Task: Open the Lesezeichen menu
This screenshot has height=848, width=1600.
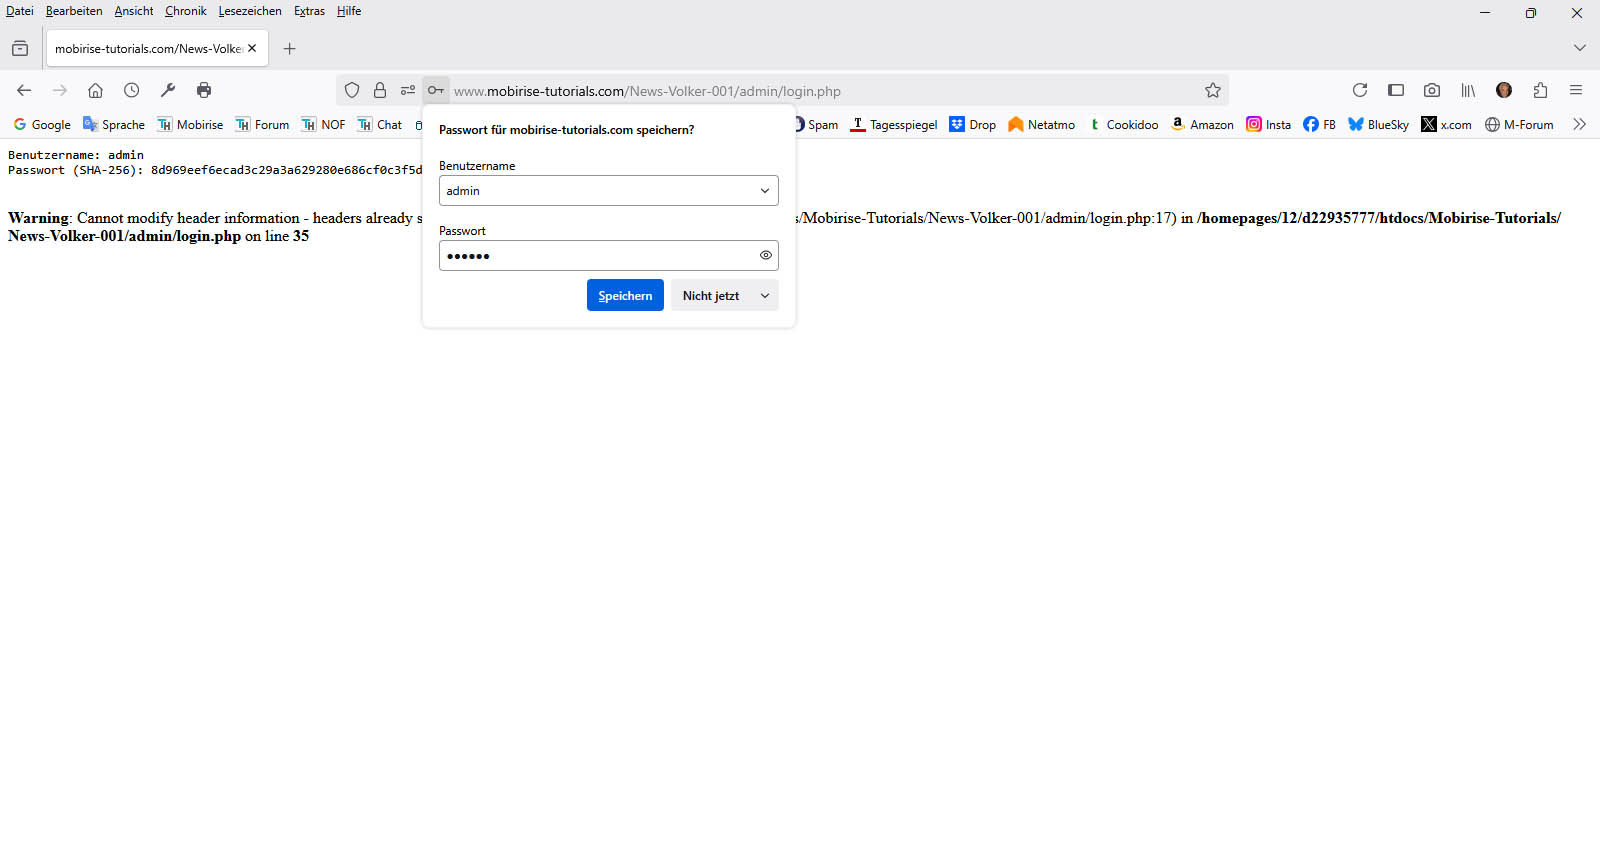Action: tap(250, 11)
